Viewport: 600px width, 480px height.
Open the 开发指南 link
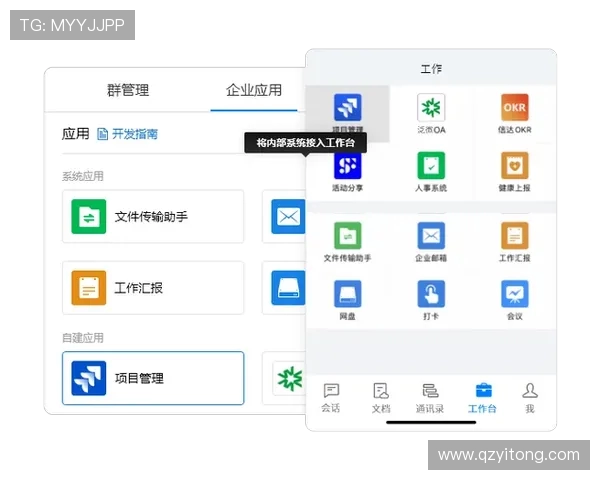point(135,134)
